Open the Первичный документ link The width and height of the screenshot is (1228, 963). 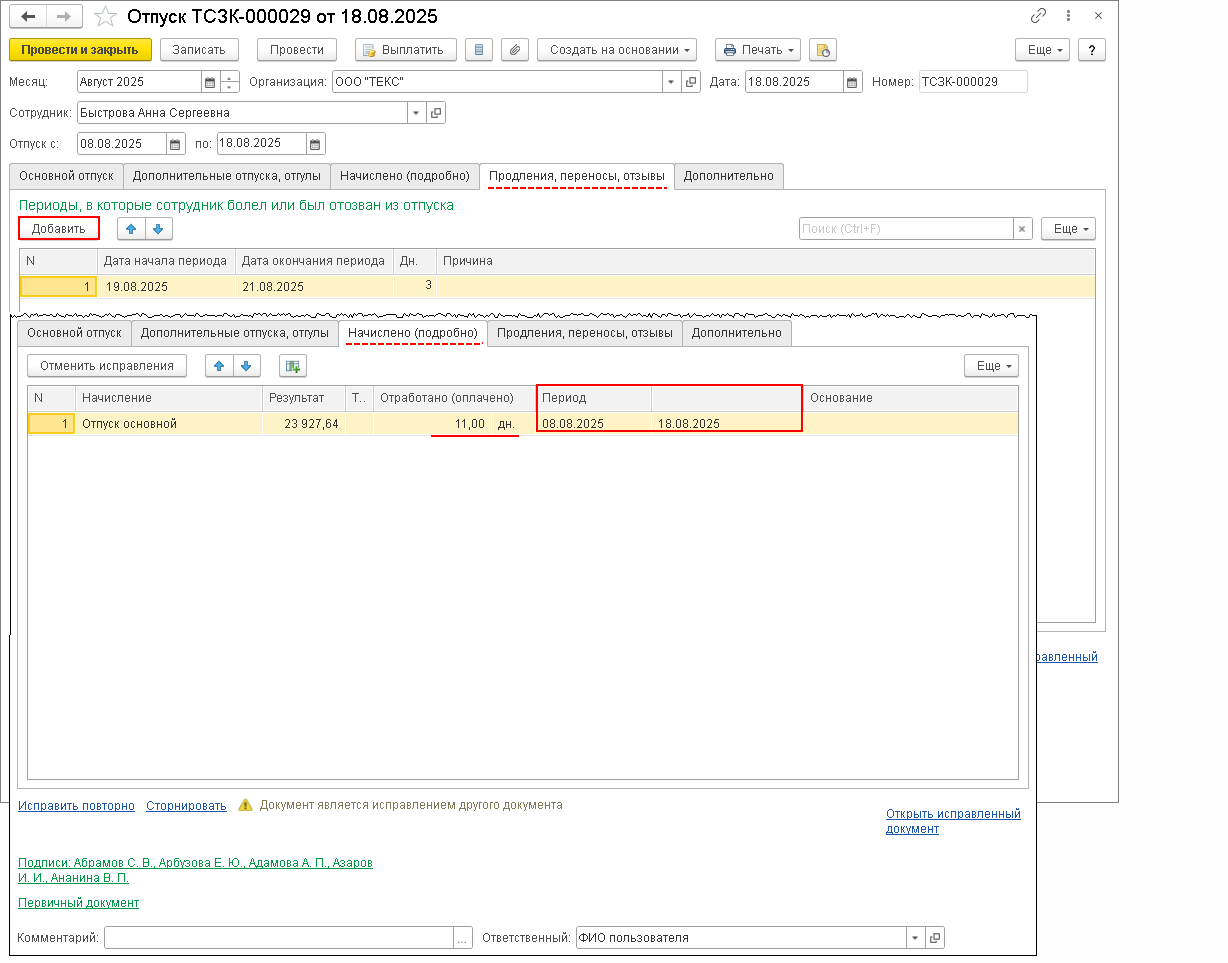pyautogui.click(x=78, y=903)
